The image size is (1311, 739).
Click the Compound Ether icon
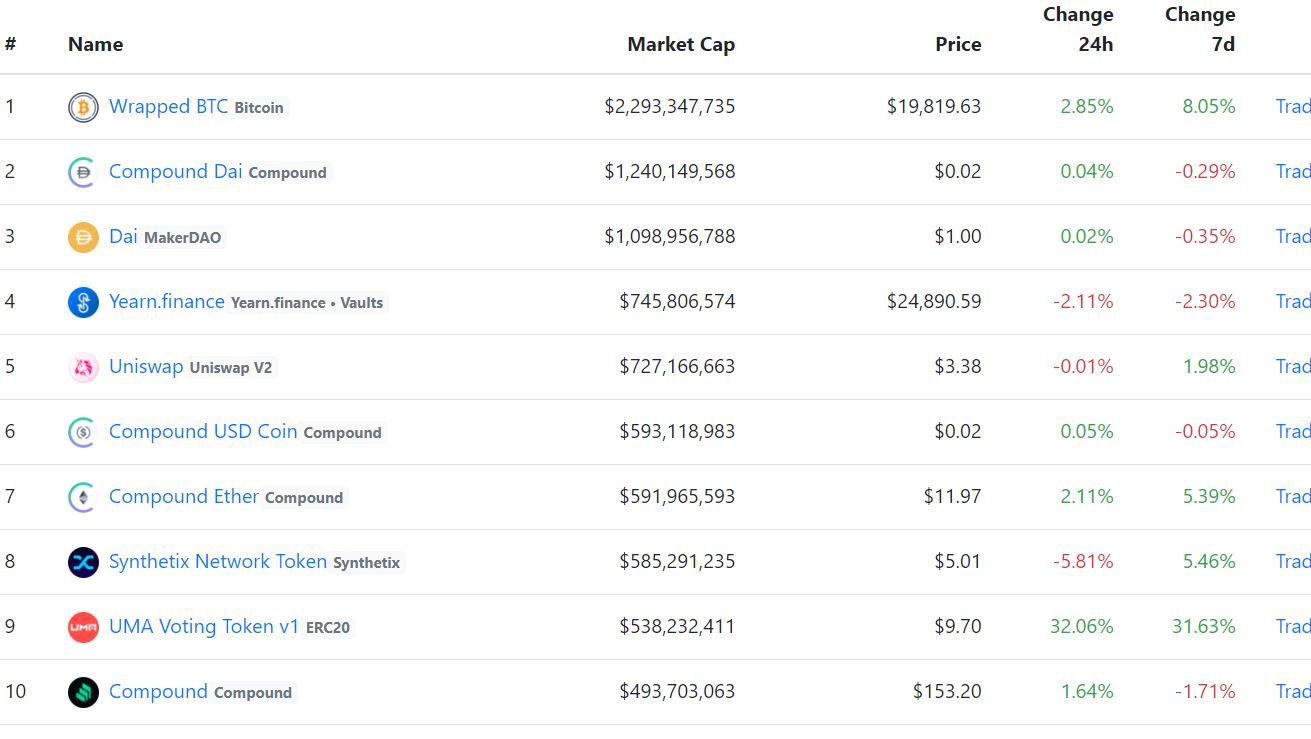pos(83,497)
